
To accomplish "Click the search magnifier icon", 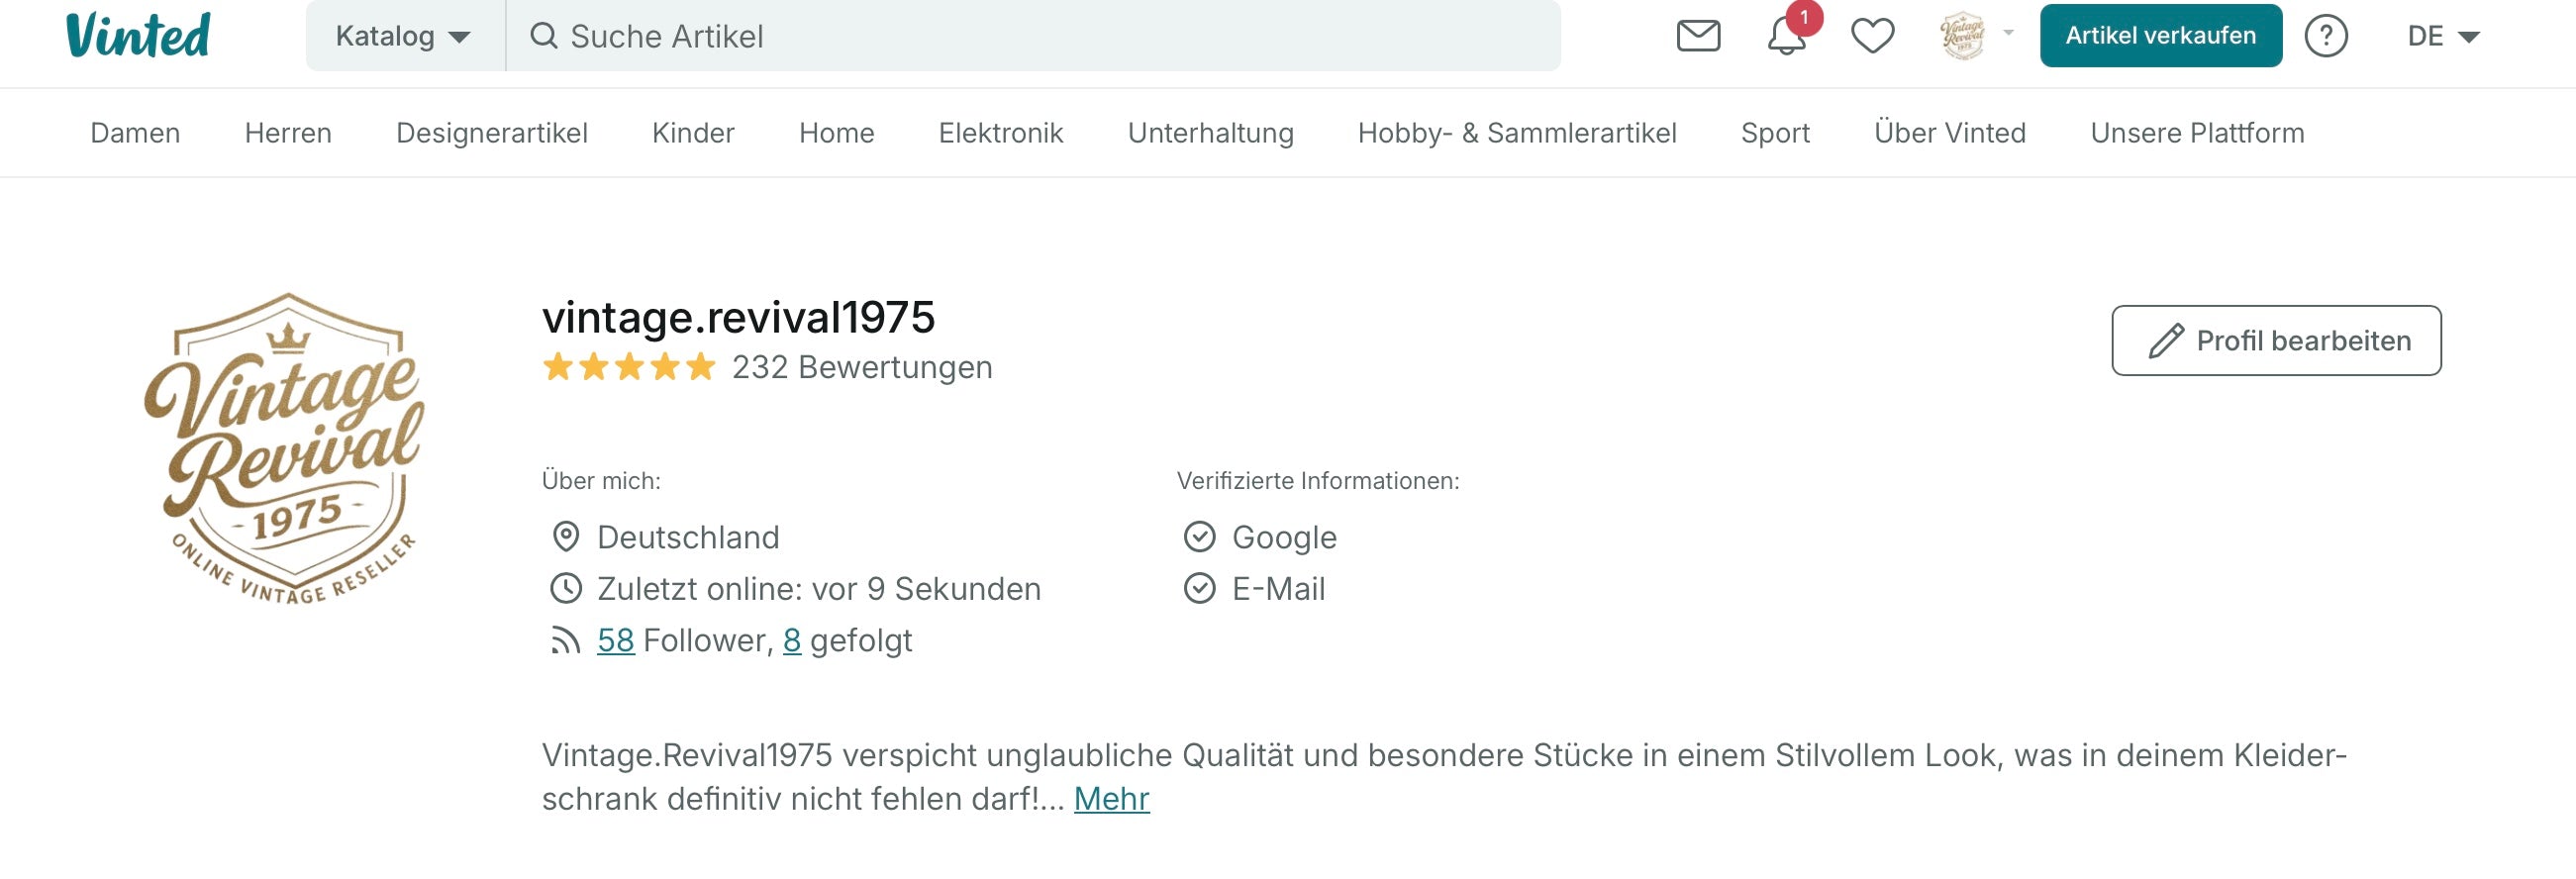I will [x=543, y=37].
